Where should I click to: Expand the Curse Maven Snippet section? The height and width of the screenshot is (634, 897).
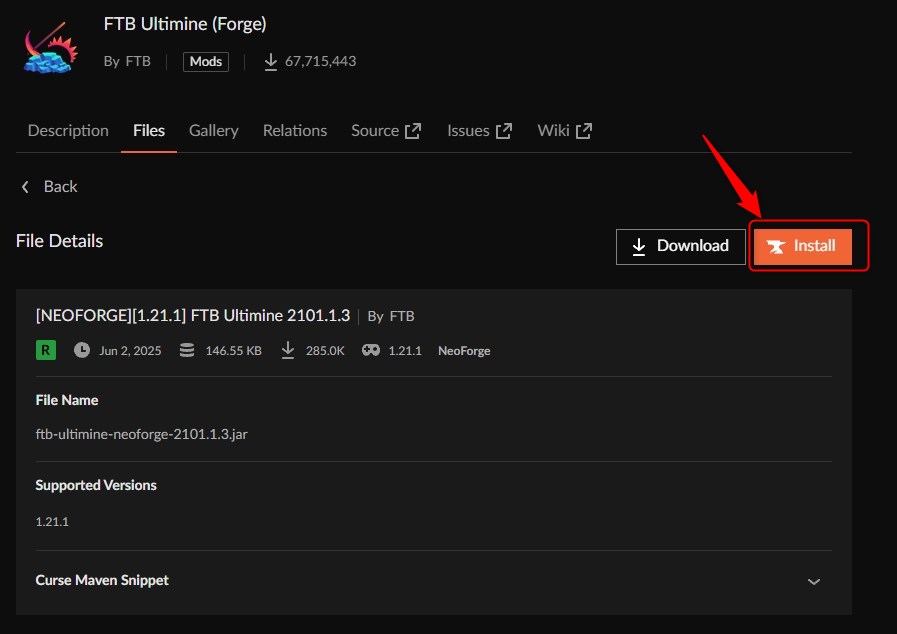(x=434, y=581)
